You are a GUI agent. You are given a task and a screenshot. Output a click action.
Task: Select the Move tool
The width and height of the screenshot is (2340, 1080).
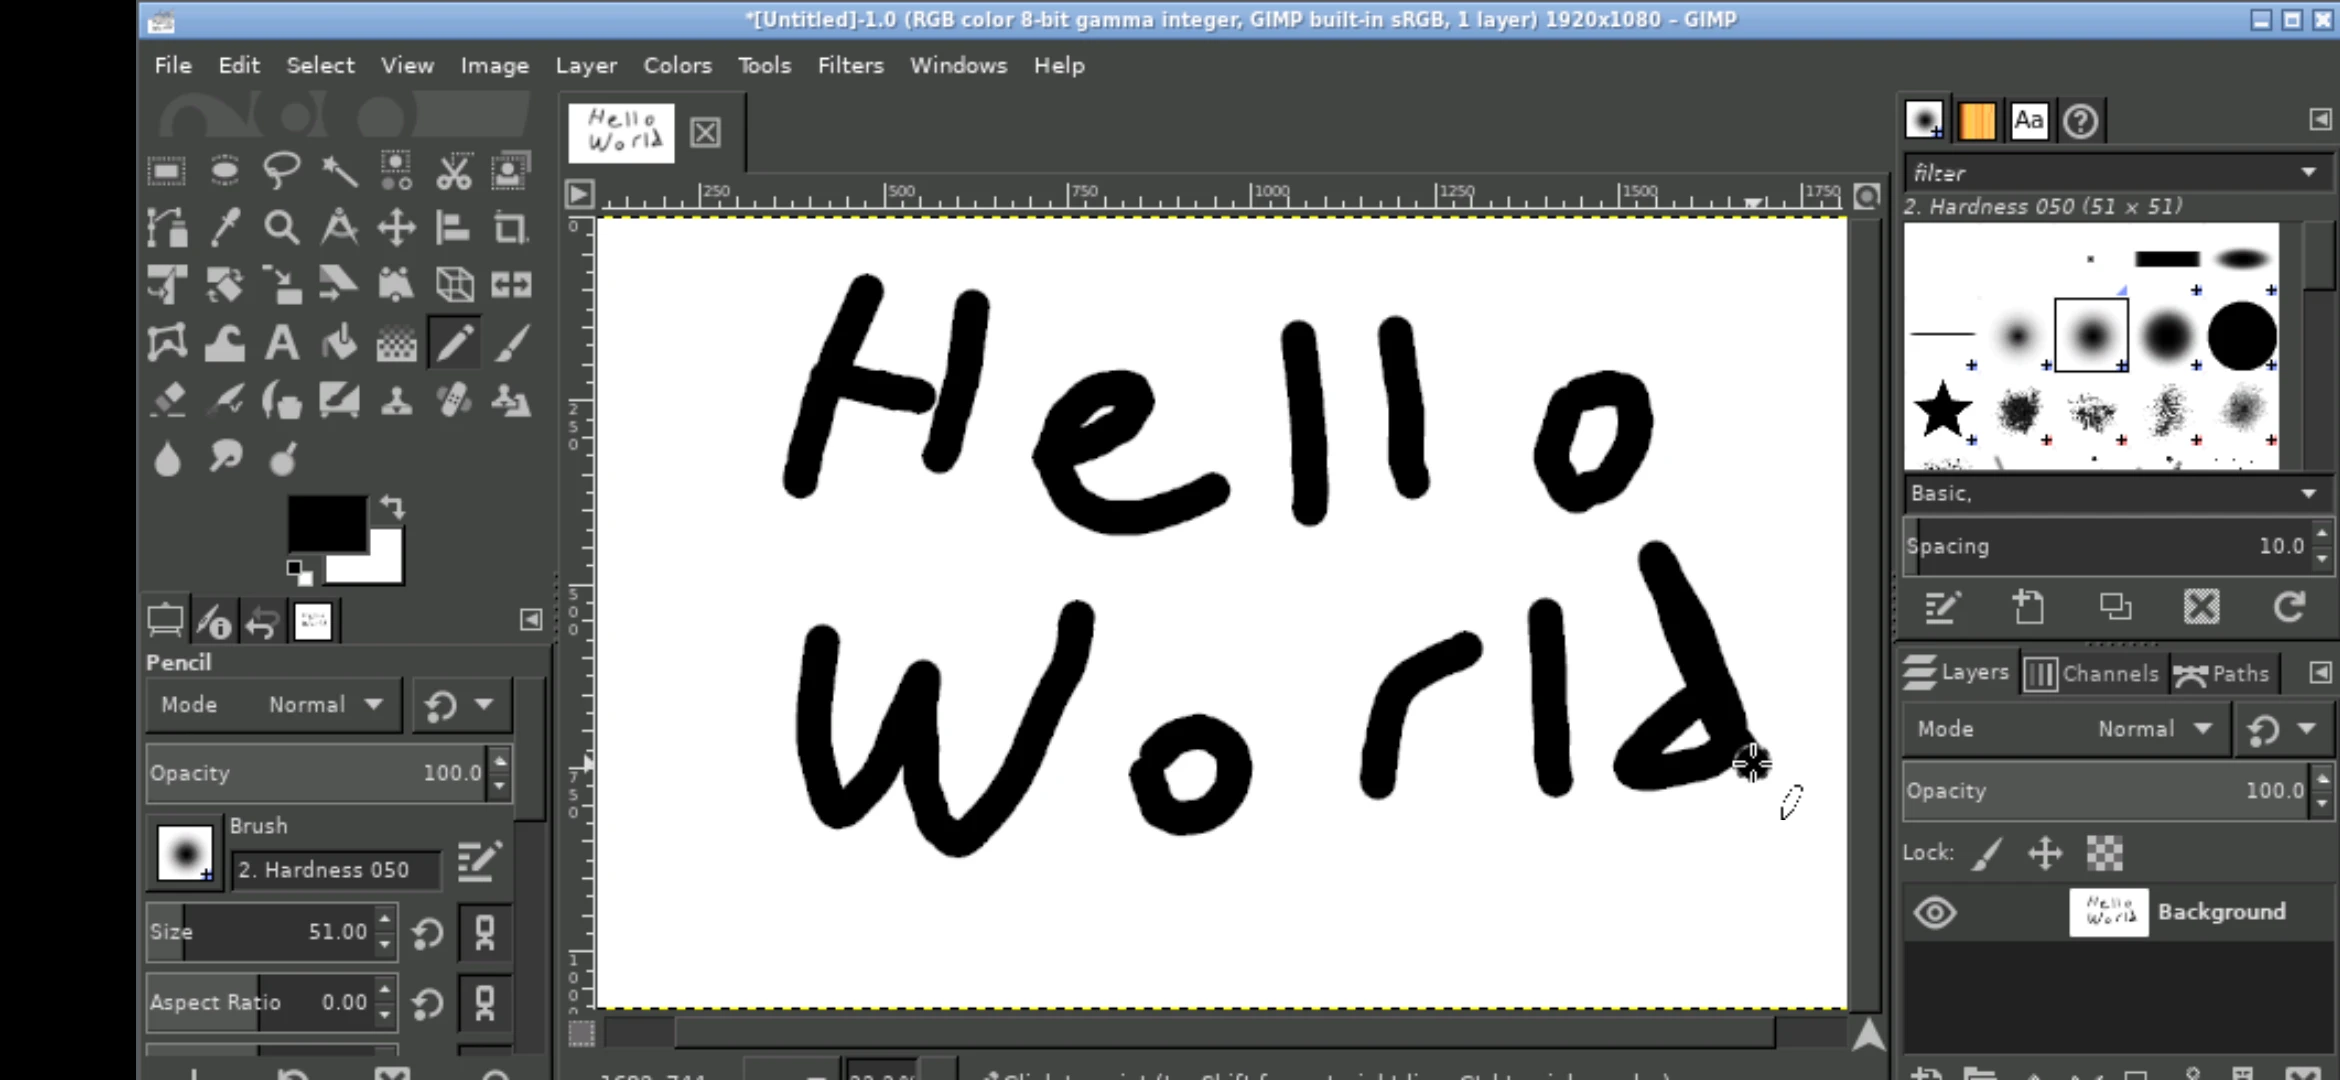pos(396,228)
